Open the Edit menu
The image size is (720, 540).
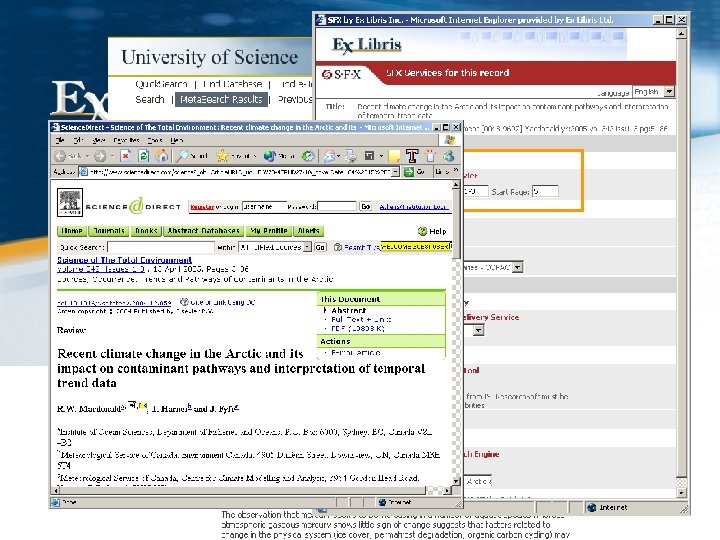pos(78,140)
